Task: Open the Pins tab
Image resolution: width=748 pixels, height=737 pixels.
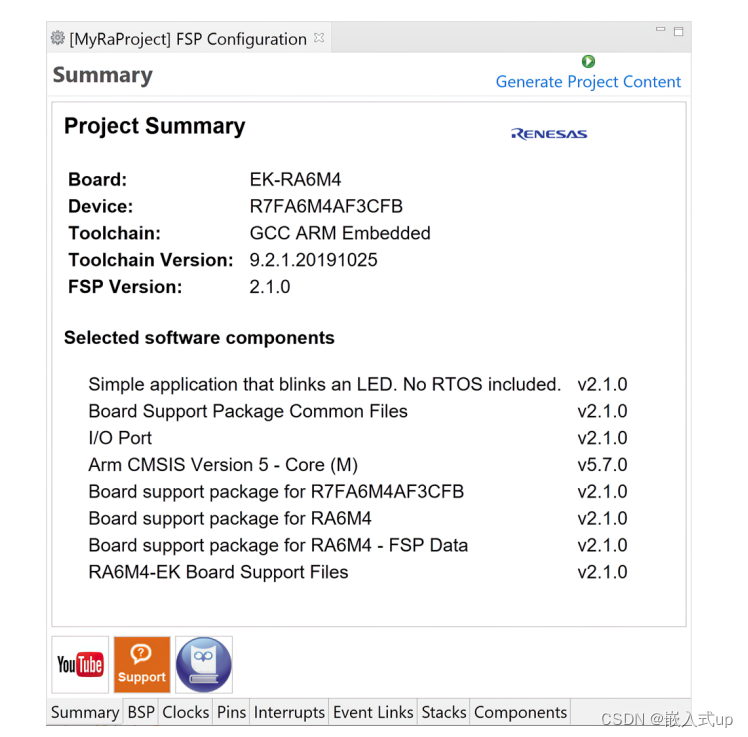Action: pos(231,712)
